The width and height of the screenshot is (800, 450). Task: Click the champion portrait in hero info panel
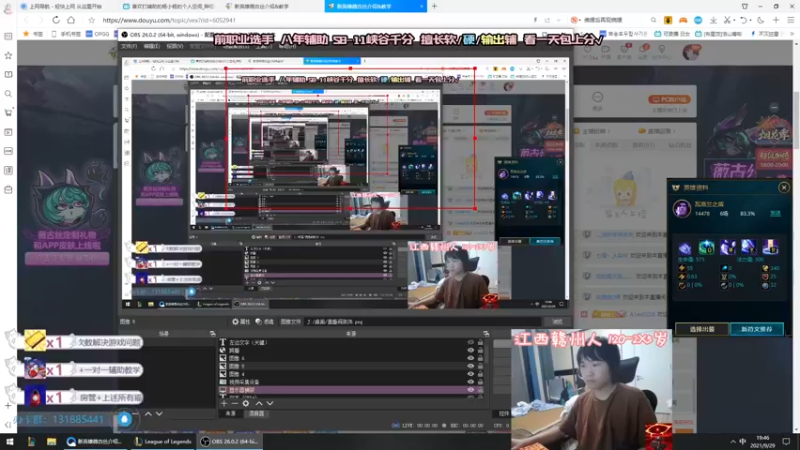(682, 208)
